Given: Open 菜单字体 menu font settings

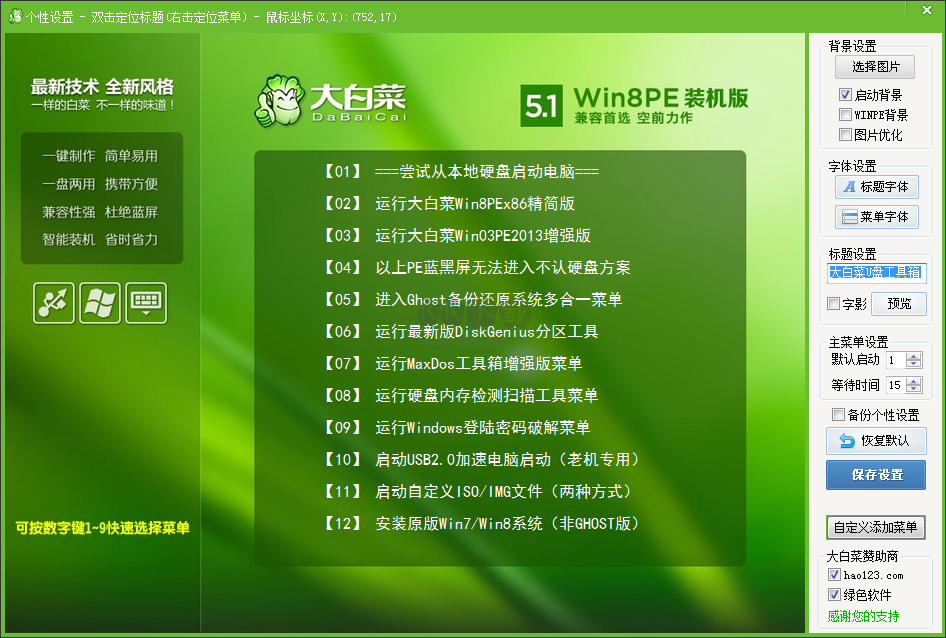Looking at the screenshot, I should pos(876,216).
